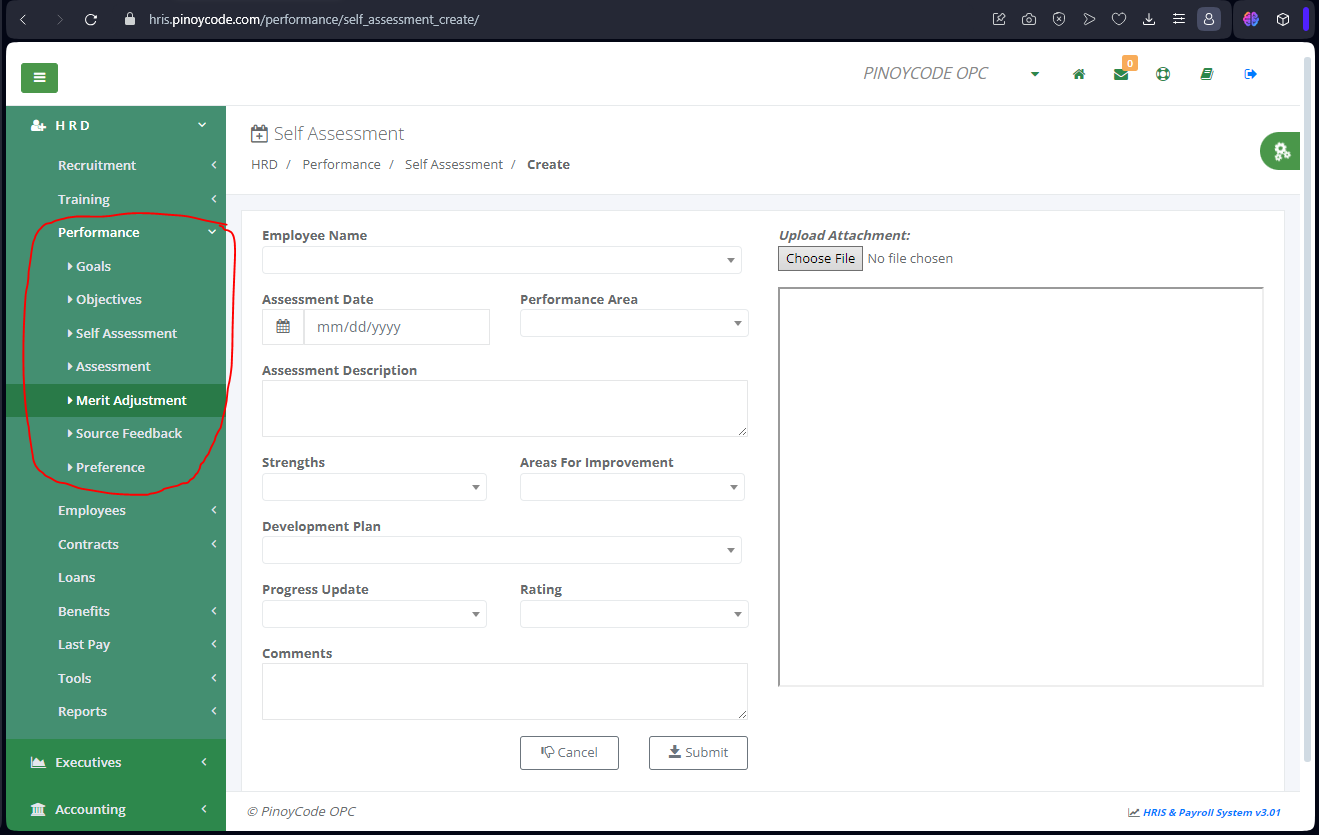The width and height of the screenshot is (1319, 835).
Task: Click the HRIS & Payroll System v3.01 link
Action: (x=1211, y=812)
